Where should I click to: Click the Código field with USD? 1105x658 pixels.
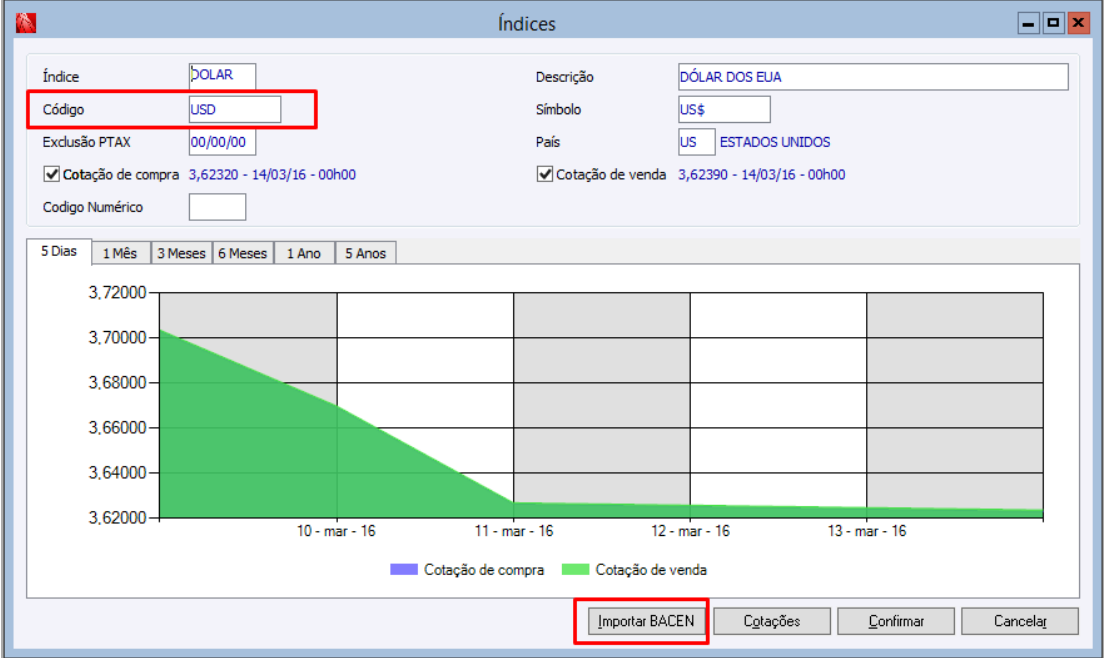pos(235,109)
